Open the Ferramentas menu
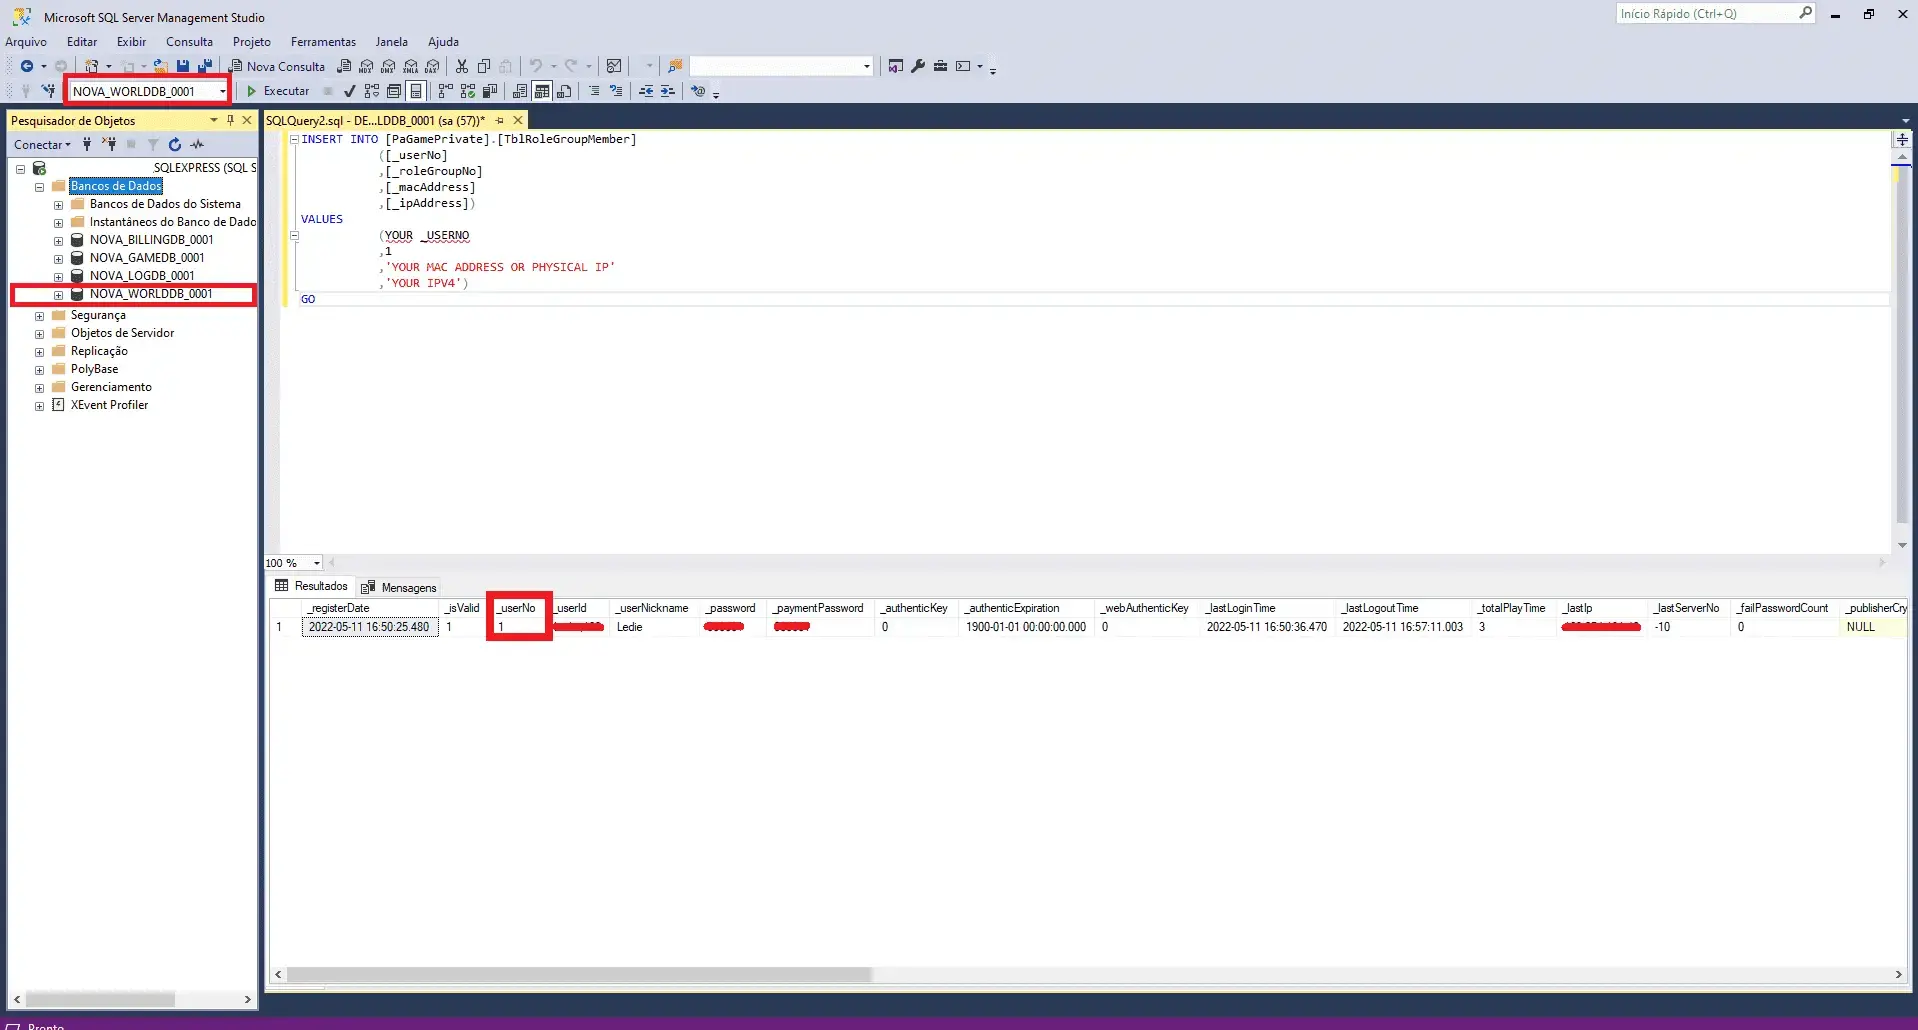 tap(323, 42)
